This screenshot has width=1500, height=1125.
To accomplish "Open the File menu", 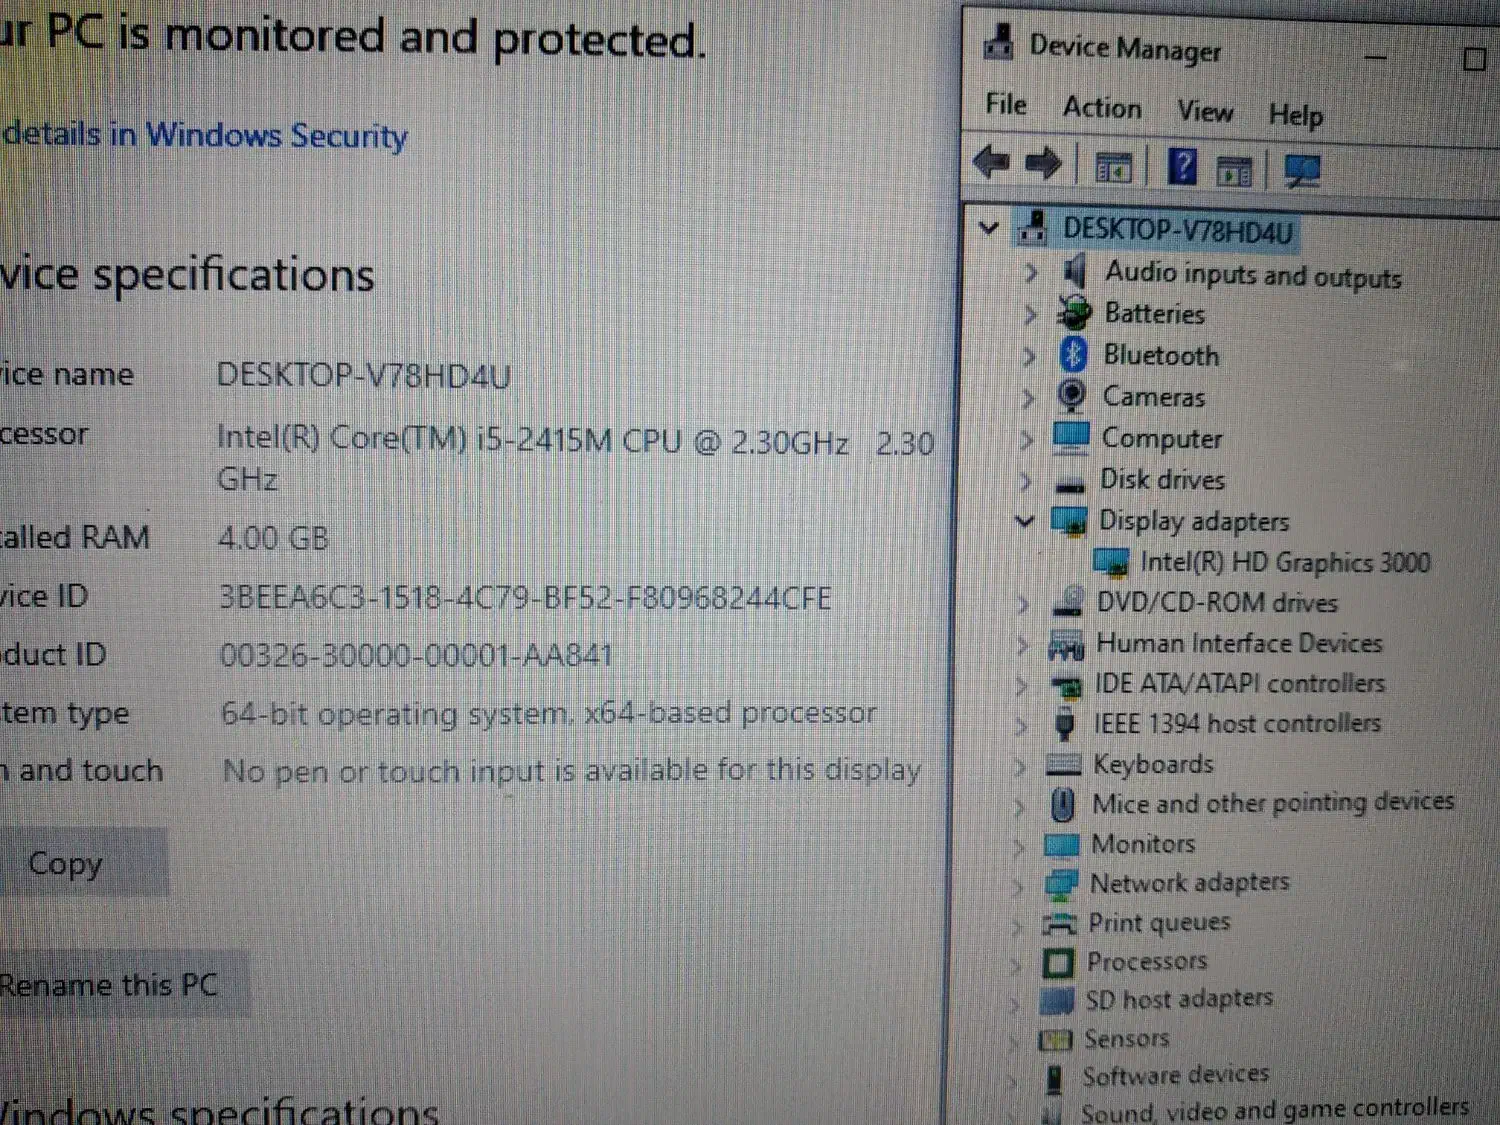I will click(1005, 105).
